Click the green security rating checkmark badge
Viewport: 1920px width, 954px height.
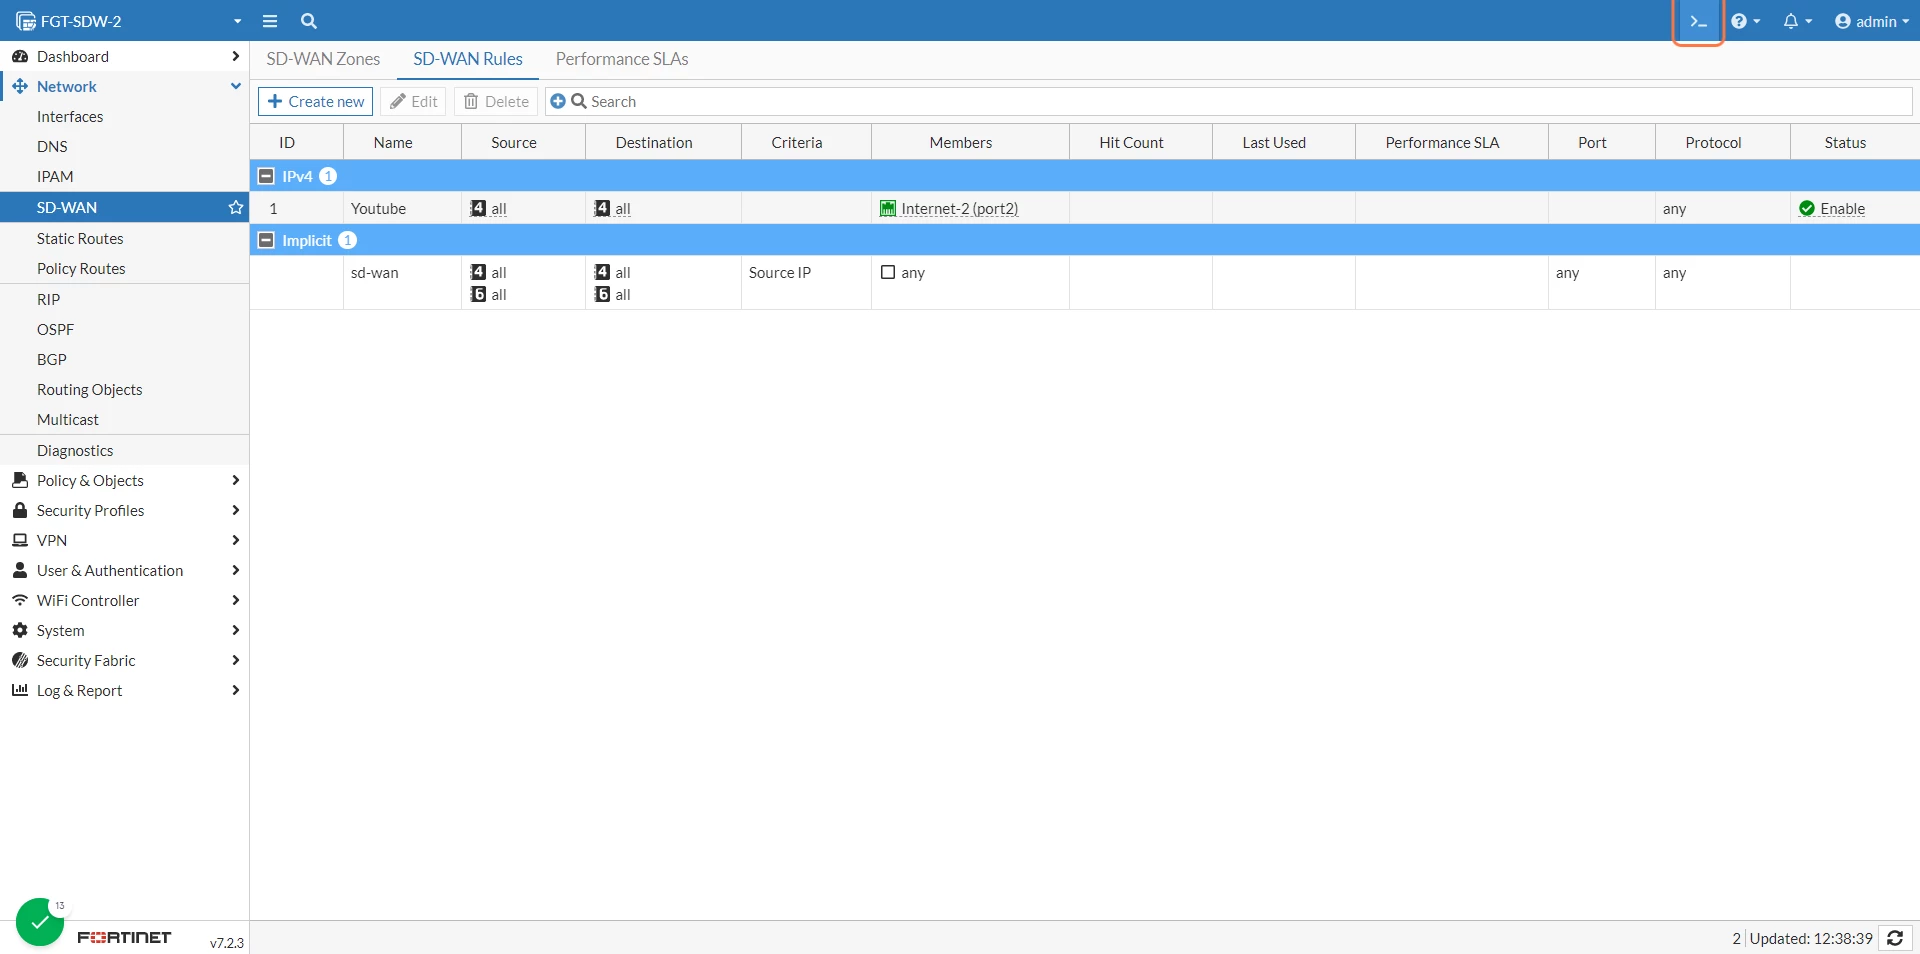(x=40, y=922)
